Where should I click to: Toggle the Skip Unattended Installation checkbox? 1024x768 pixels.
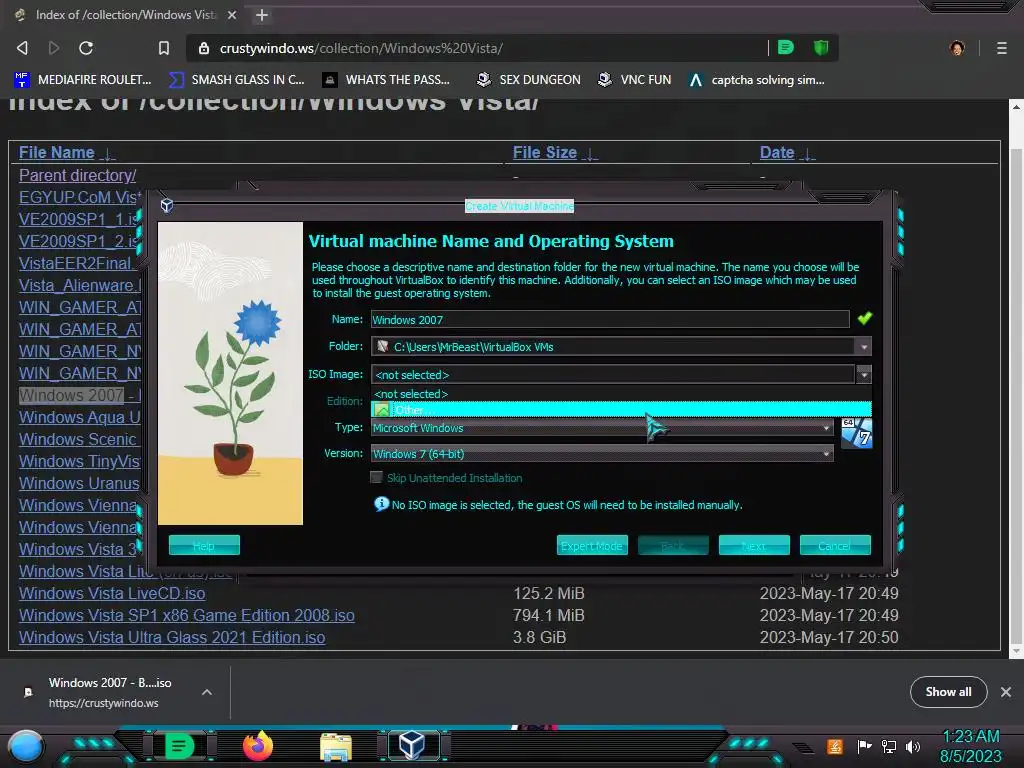(x=376, y=477)
